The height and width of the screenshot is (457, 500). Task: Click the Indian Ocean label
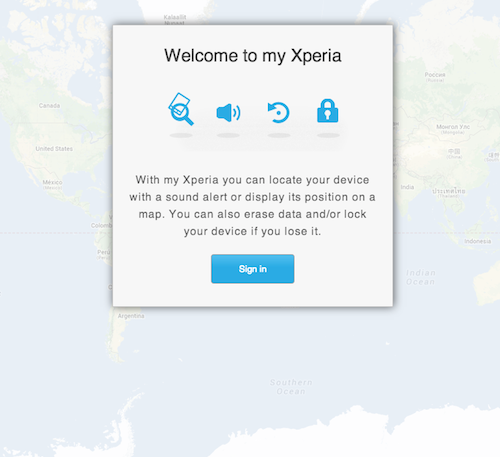(x=421, y=277)
